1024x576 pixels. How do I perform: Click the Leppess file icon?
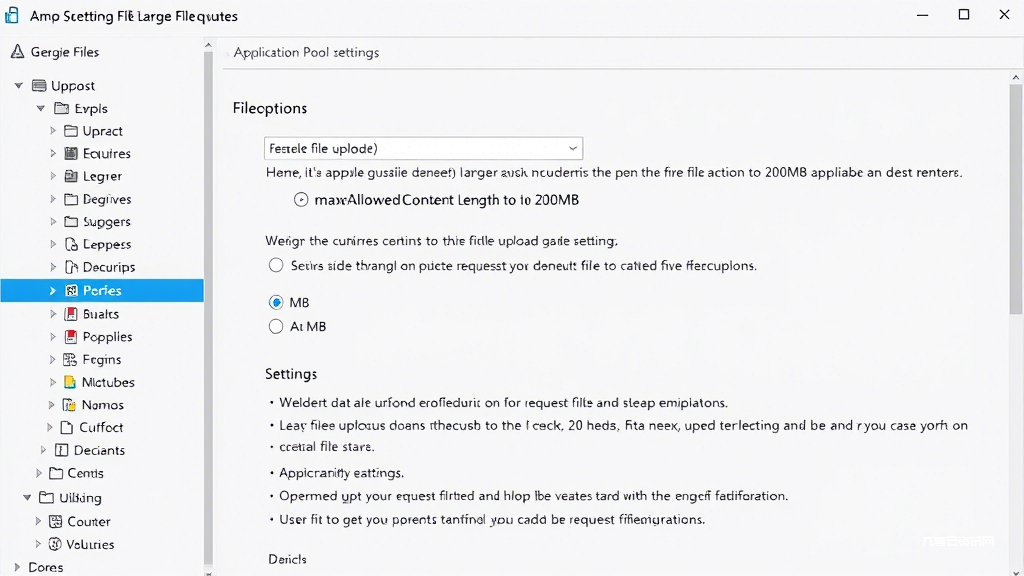71,244
